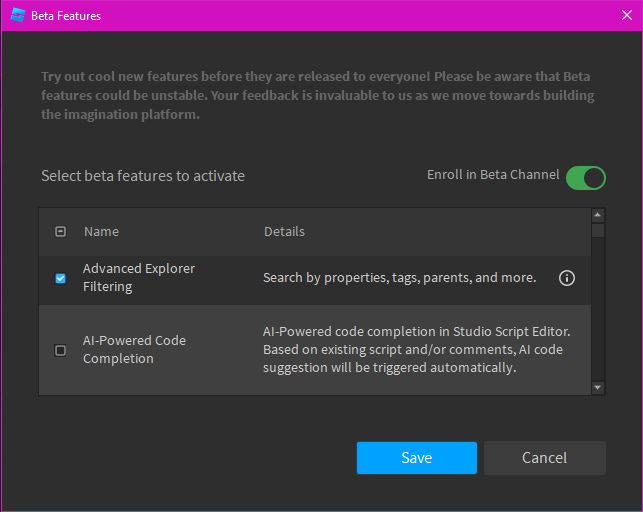643x512 pixels.
Task: Click the Name column header
Action: click(x=101, y=232)
